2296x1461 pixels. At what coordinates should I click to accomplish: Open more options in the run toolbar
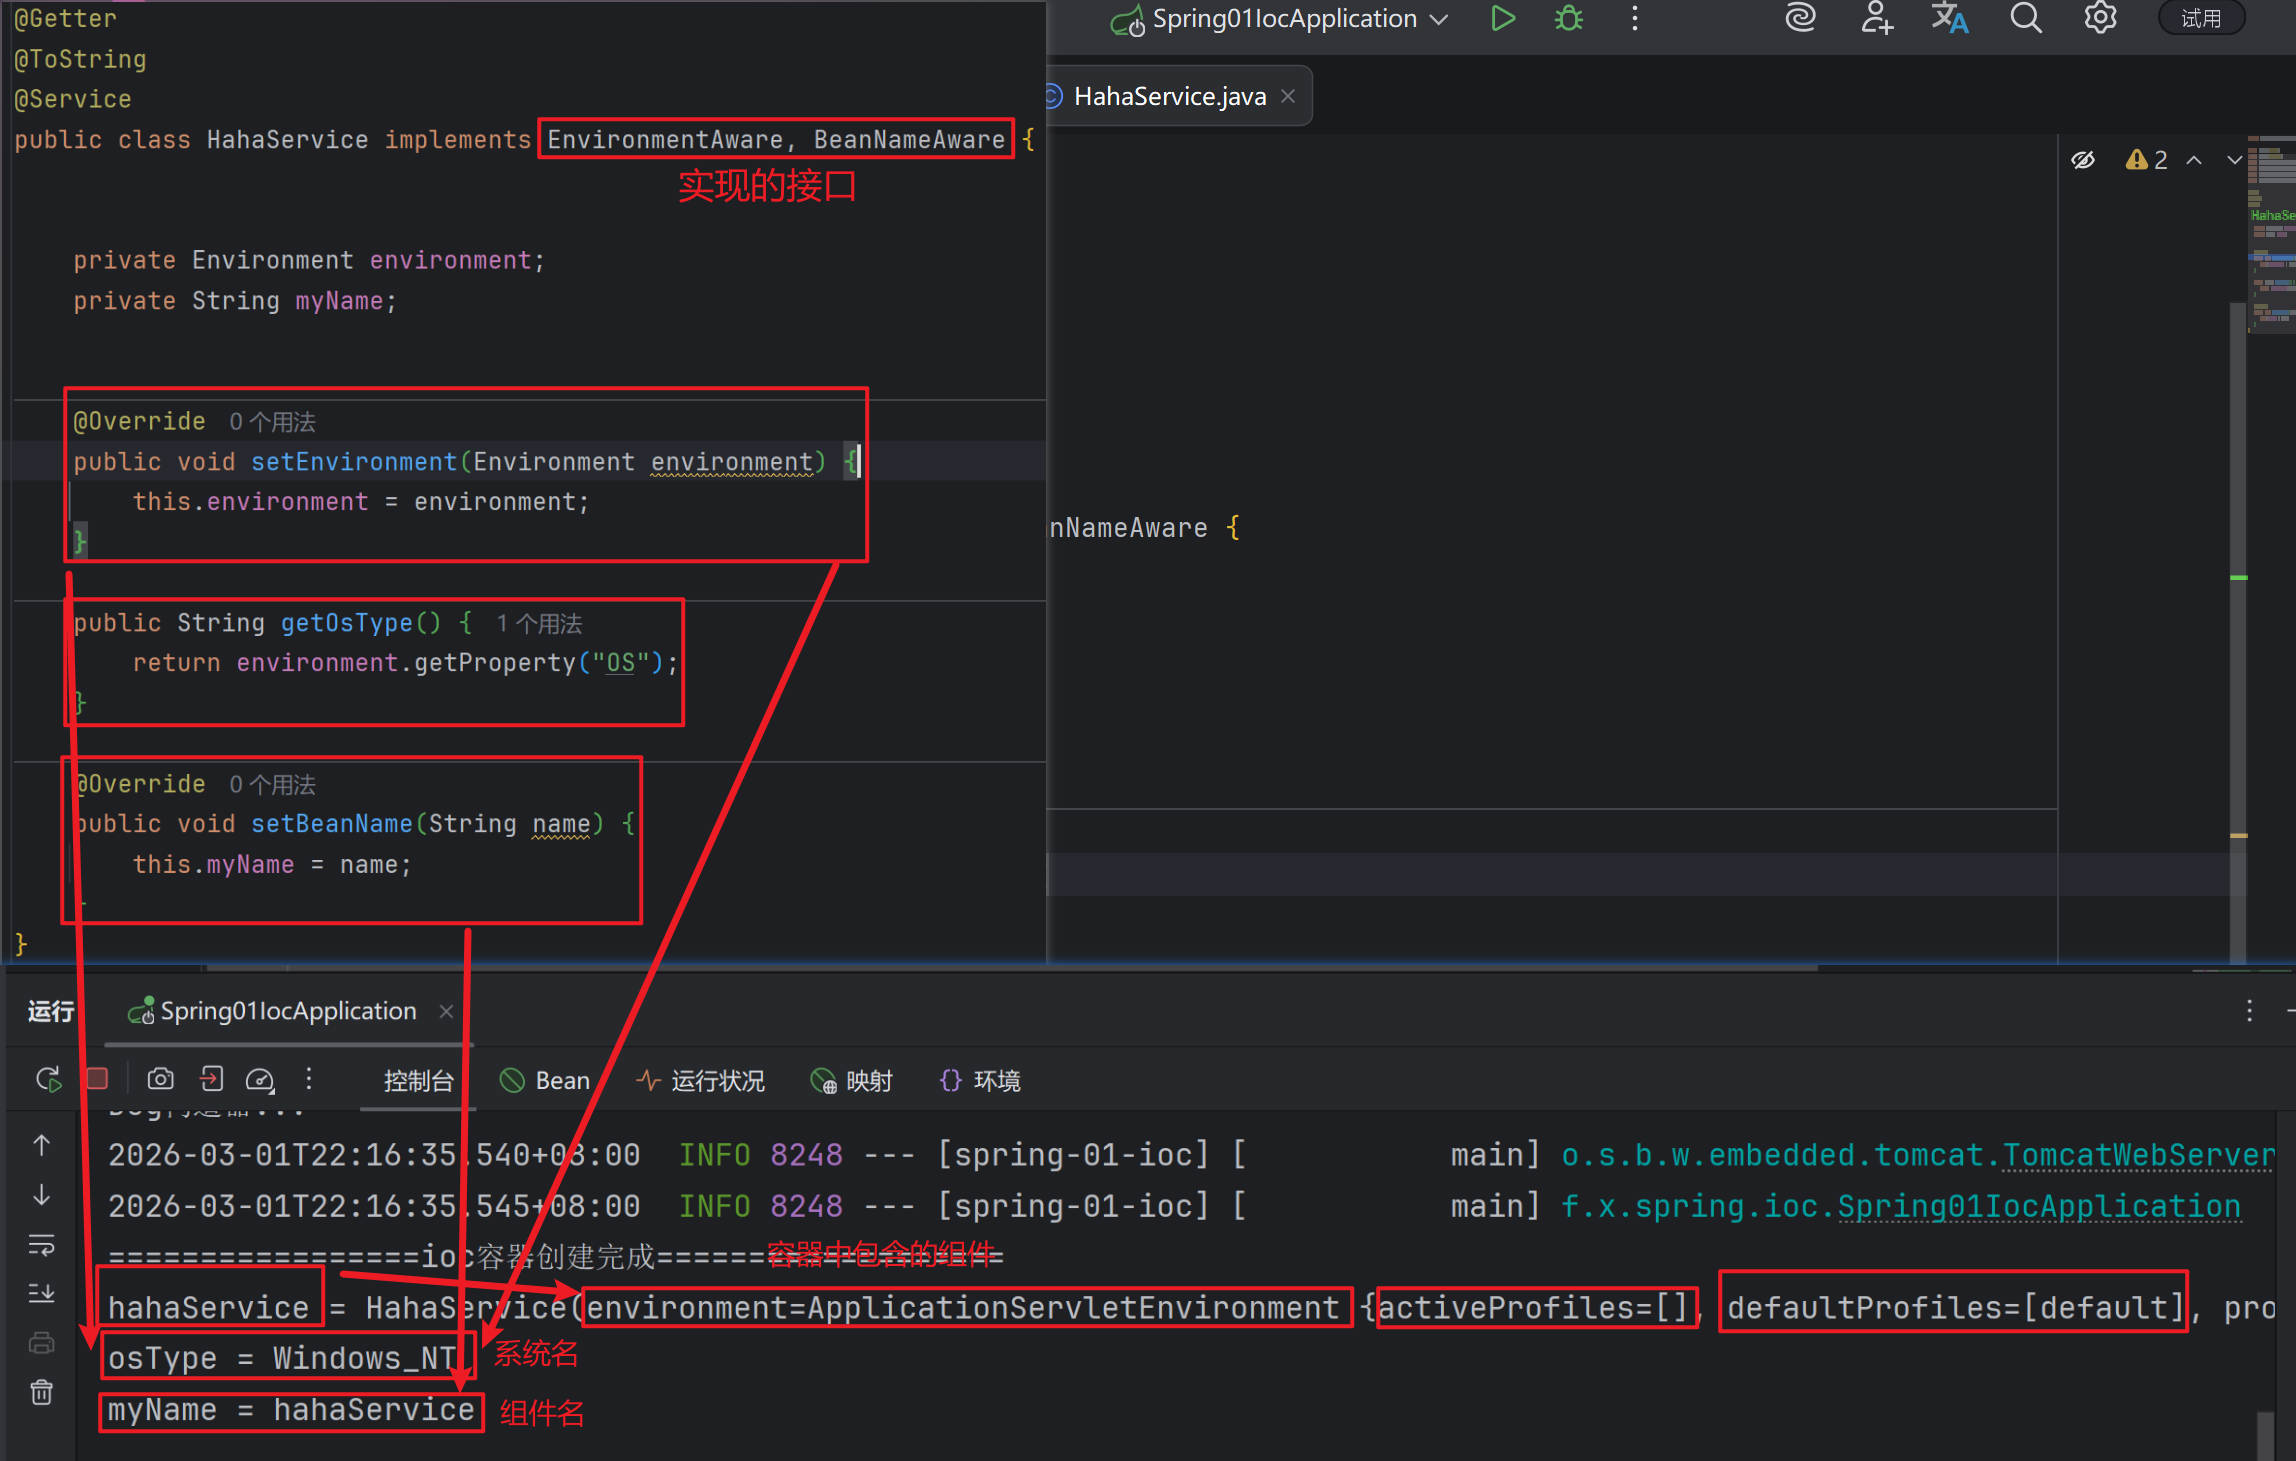coord(309,1079)
